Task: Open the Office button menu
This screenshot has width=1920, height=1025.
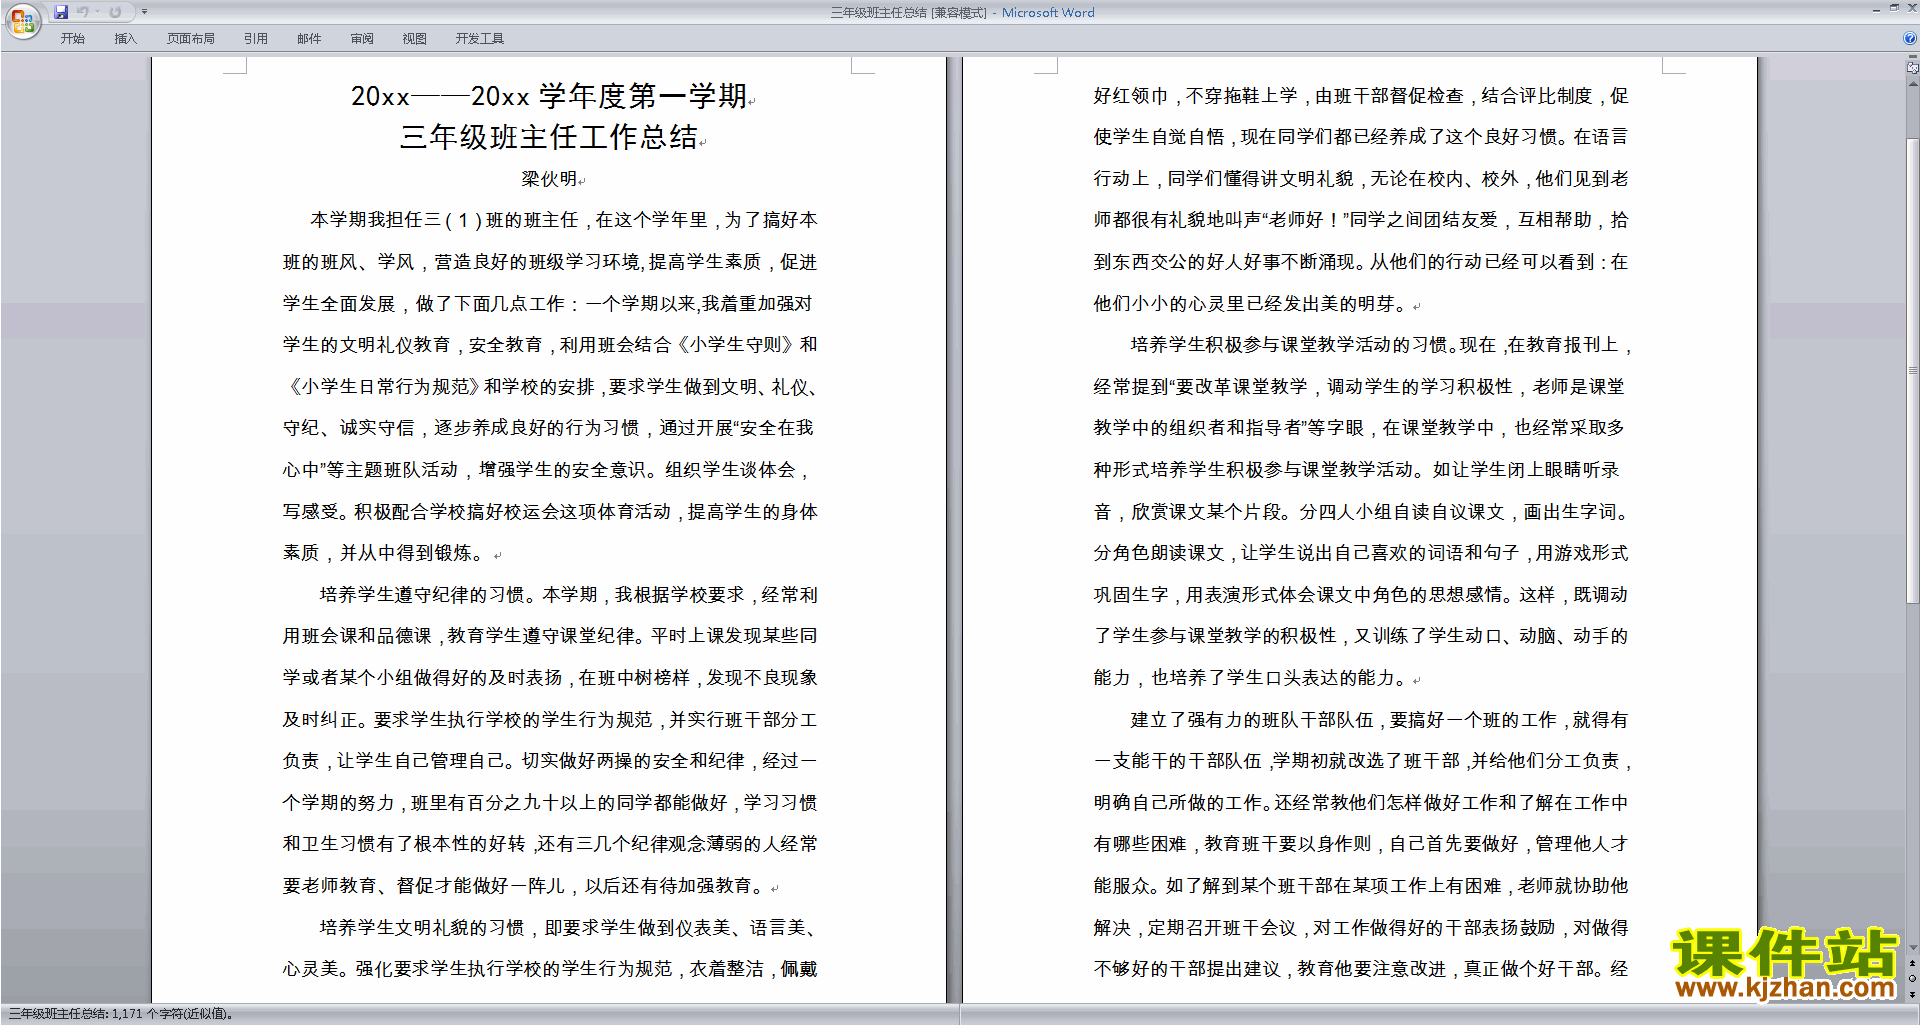Action: (22, 20)
